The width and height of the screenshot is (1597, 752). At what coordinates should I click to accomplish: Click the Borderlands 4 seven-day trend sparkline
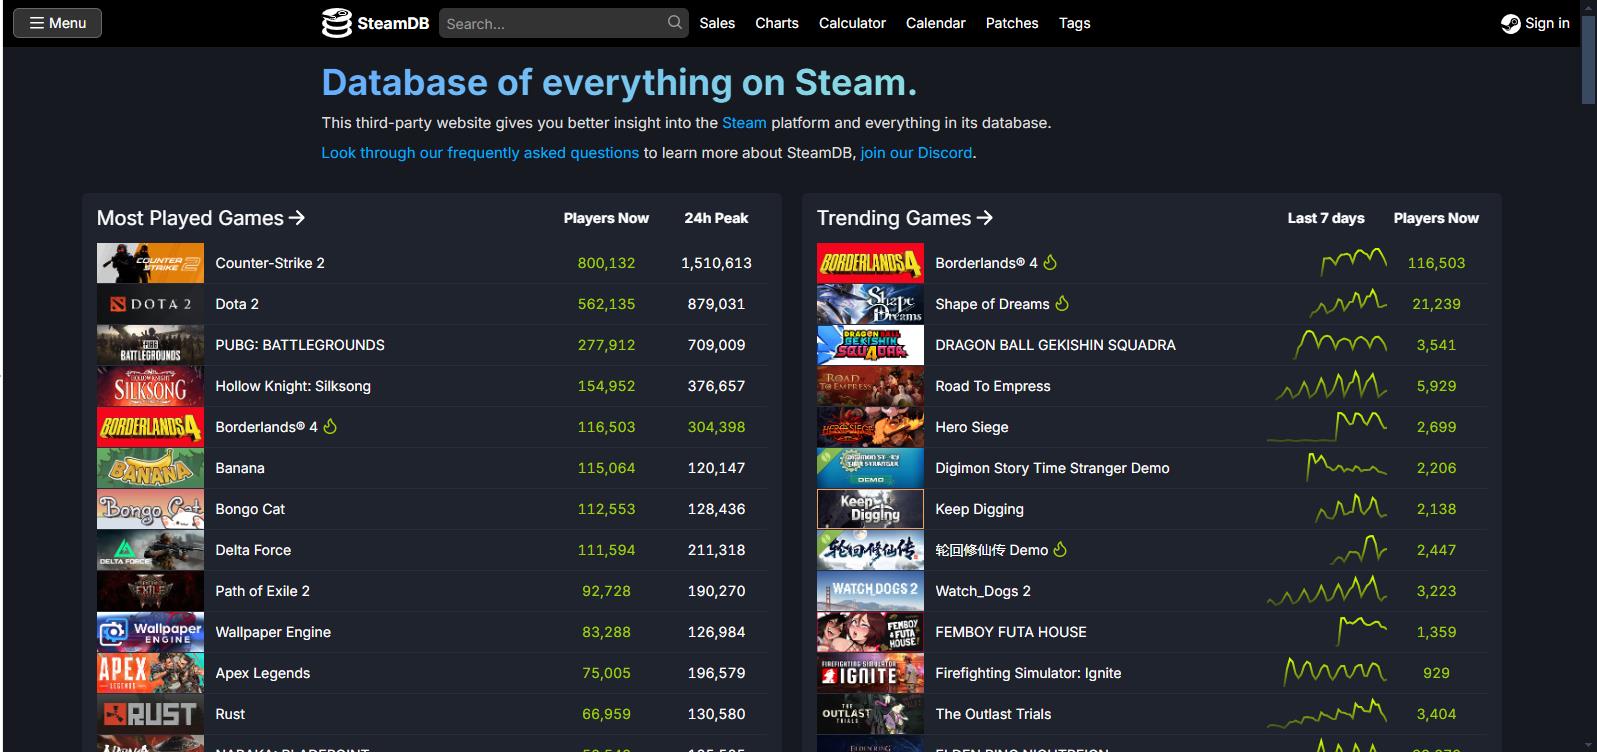[1353, 262]
